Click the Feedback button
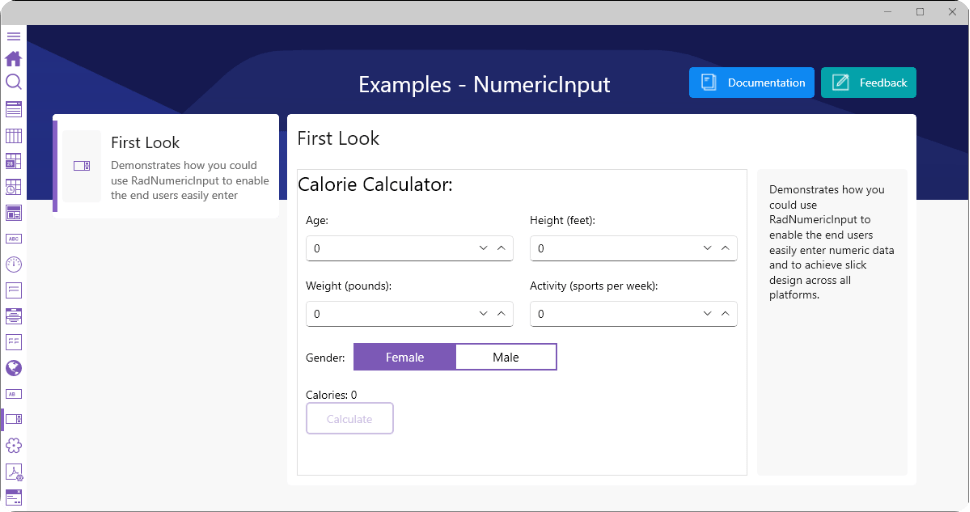 coord(868,83)
